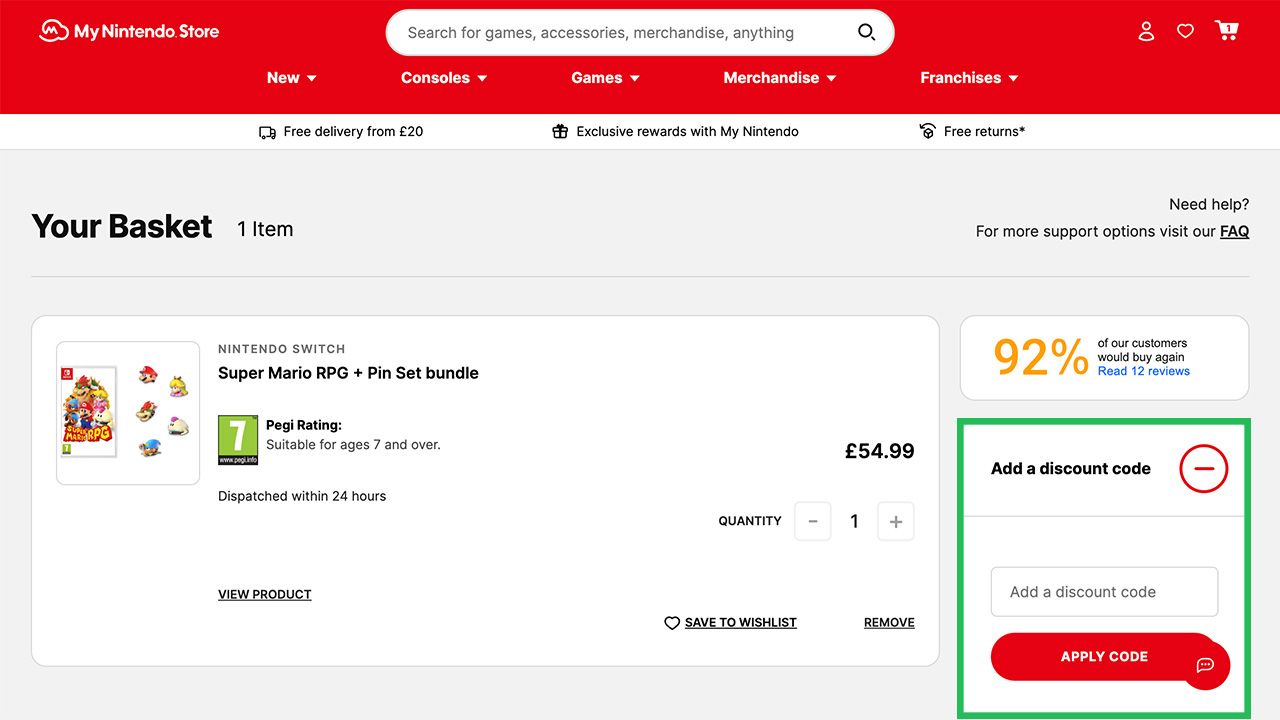Image resolution: width=1280 pixels, height=720 pixels.
Task: Click the Dispatched within 24 hours text
Action: coord(302,496)
